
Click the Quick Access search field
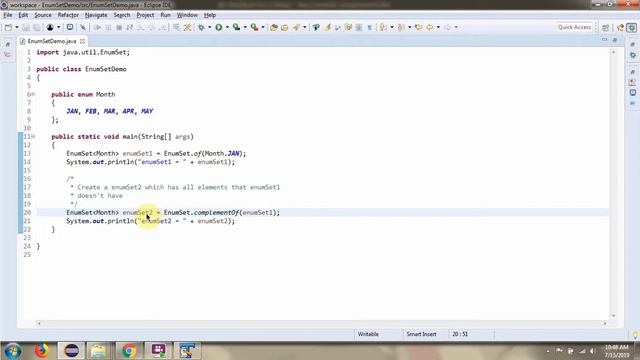point(574,27)
